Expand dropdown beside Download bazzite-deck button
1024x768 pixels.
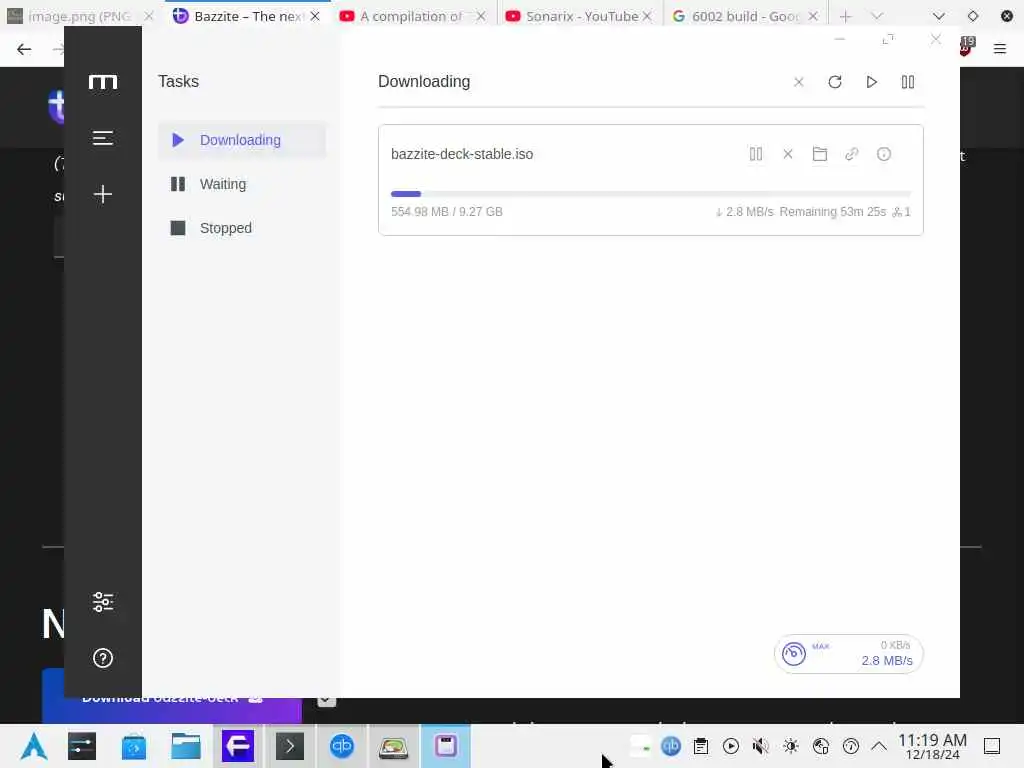click(x=327, y=701)
